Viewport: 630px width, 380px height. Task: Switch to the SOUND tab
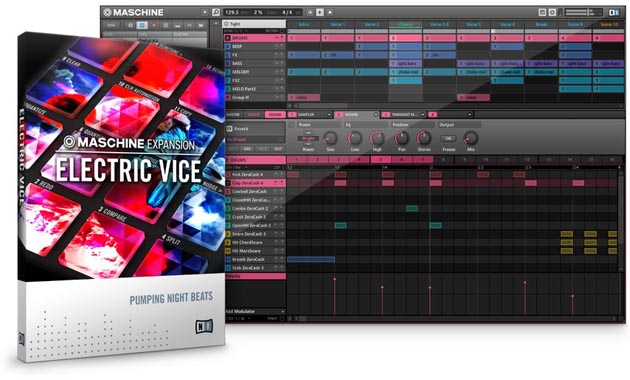[275, 115]
